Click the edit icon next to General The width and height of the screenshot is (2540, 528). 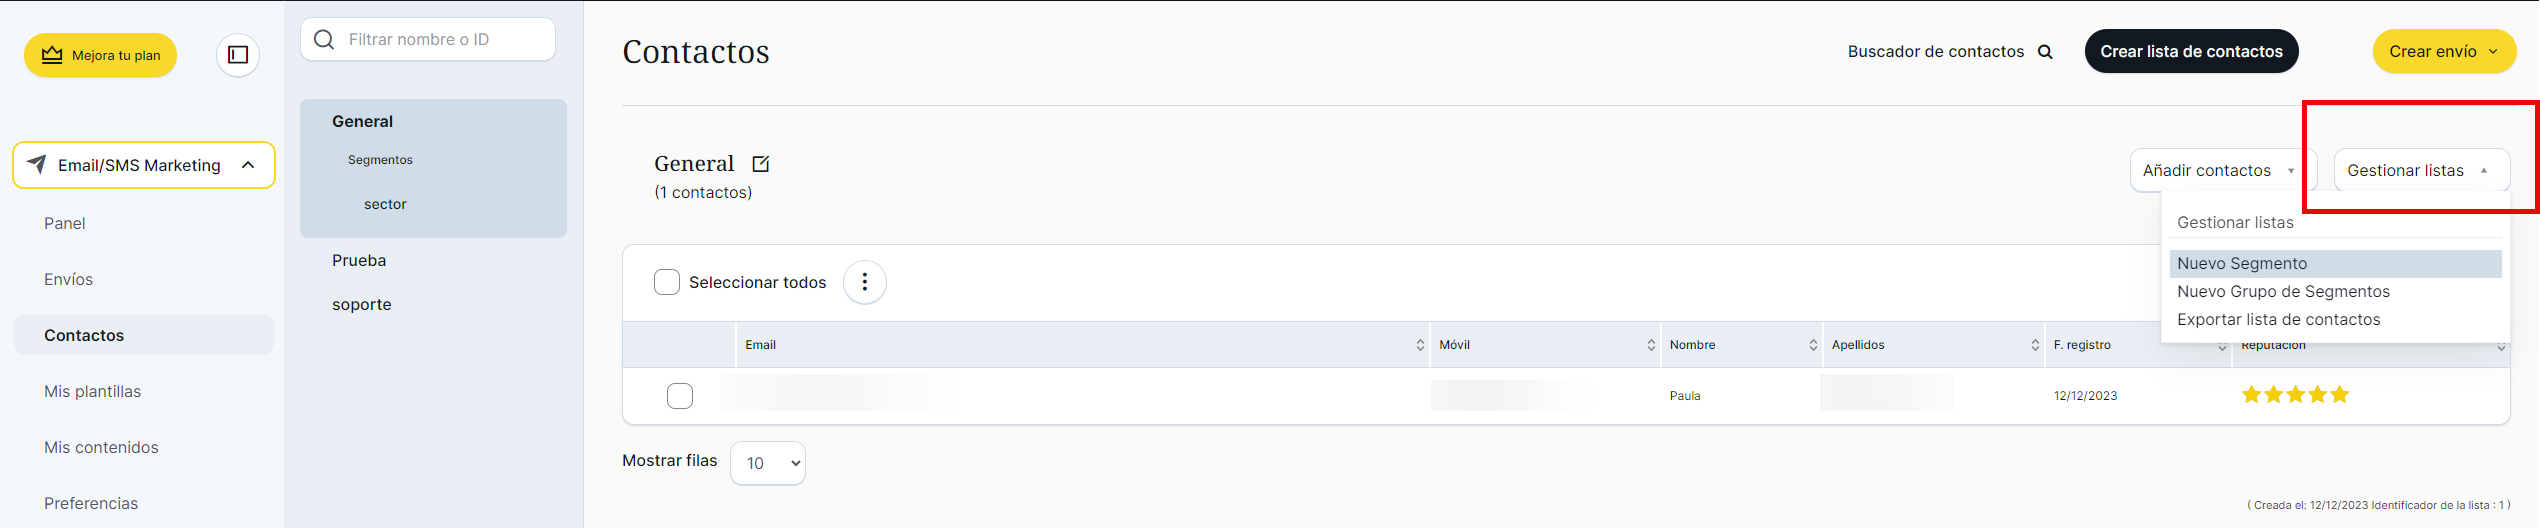(x=761, y=164)
